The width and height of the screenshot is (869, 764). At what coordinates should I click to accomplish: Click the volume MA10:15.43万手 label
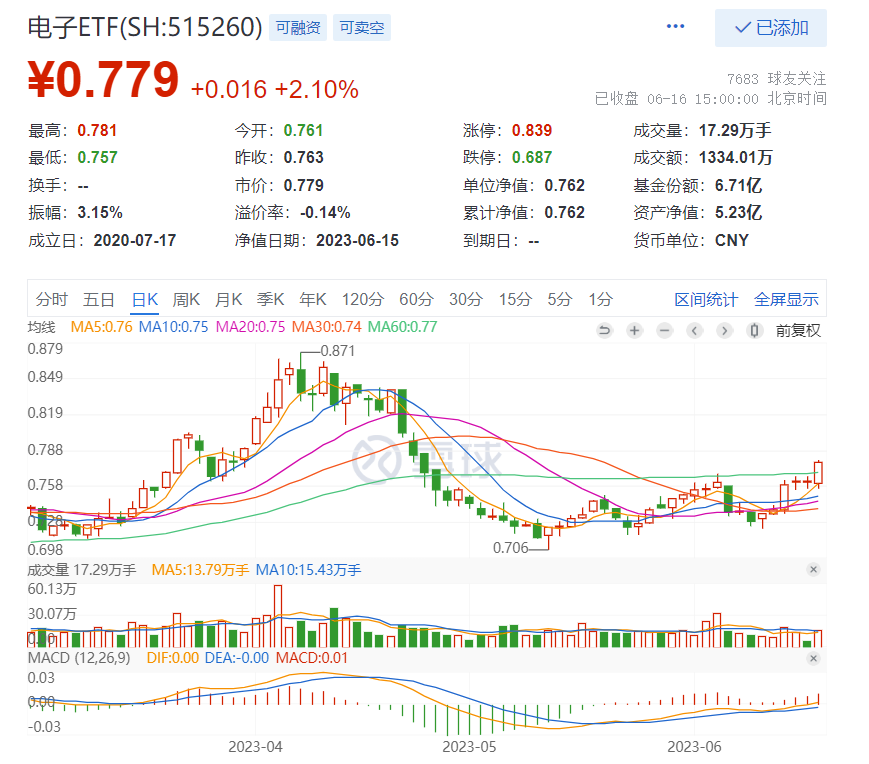(x=308, y=570)
